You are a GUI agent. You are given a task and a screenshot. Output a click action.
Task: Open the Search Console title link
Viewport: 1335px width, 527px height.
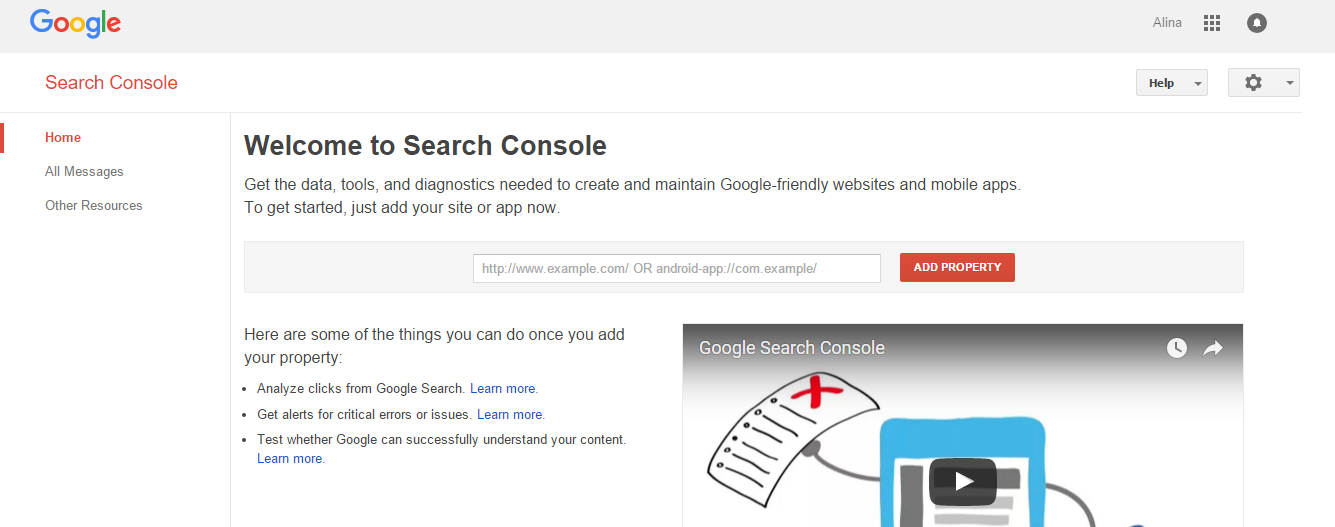[111, 83]
